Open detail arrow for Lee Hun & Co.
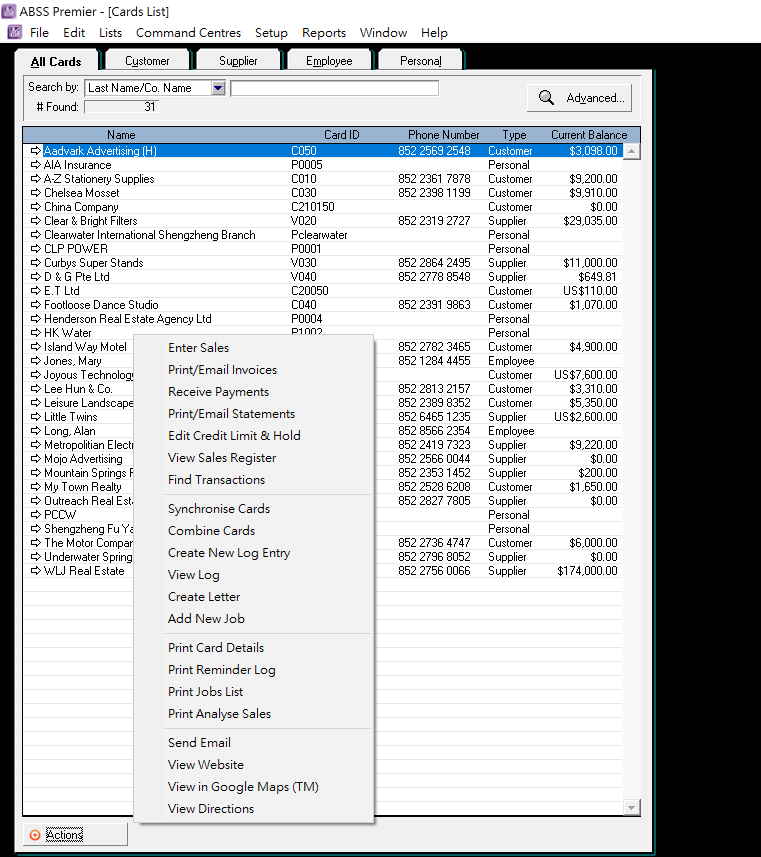 tap(36, 389)
